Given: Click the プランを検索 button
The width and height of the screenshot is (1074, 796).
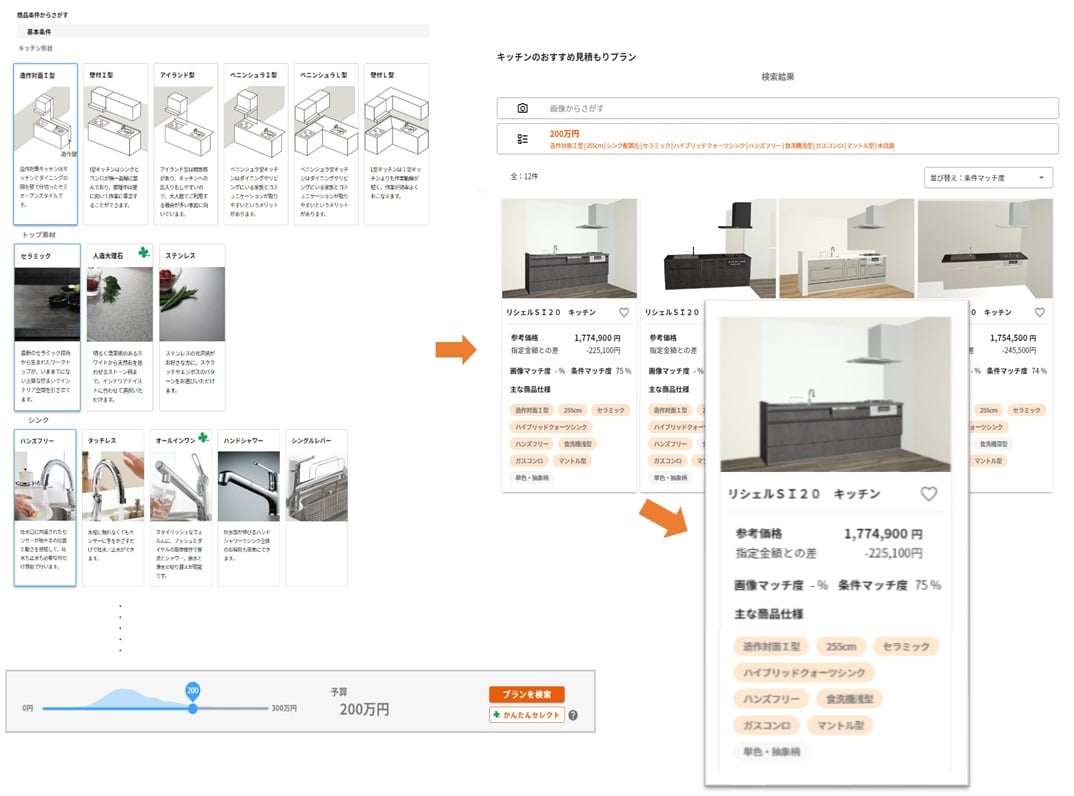Looking at the screenshot, I should 527,694.
